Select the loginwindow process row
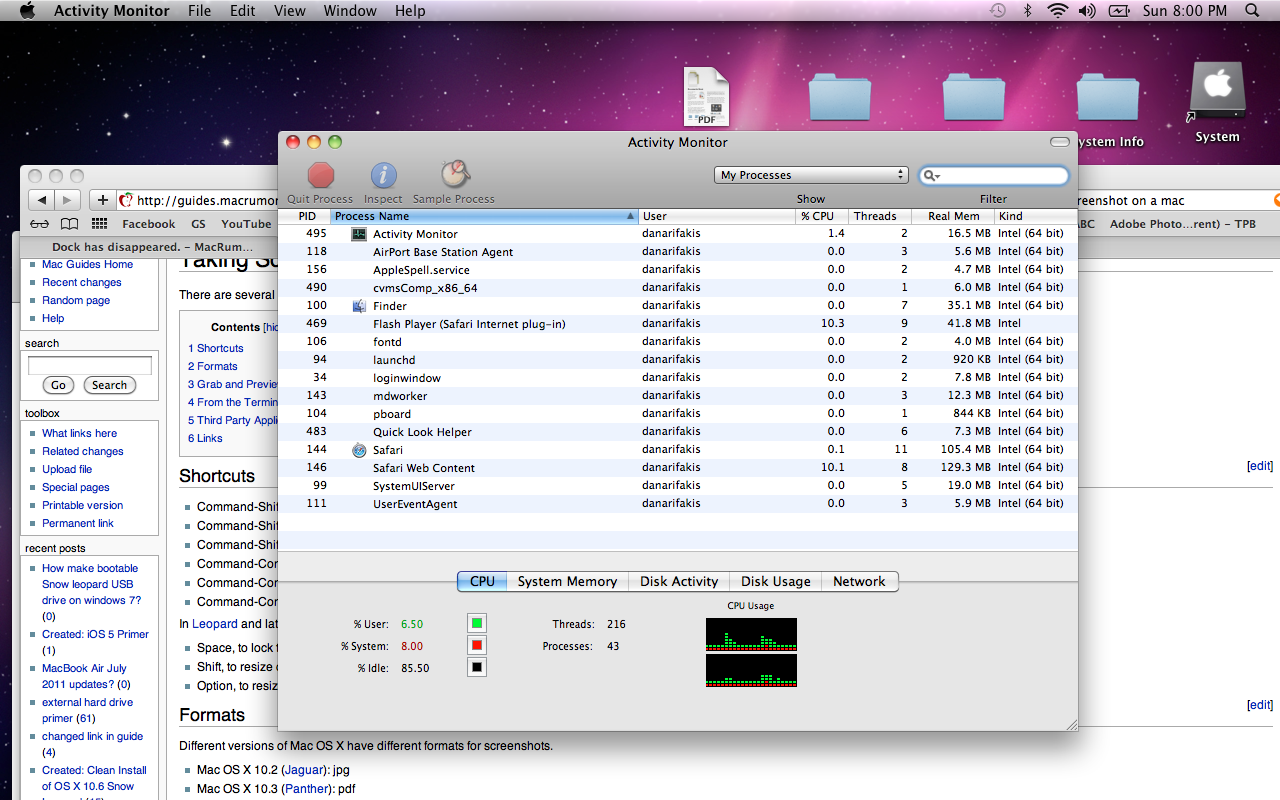 678,378
